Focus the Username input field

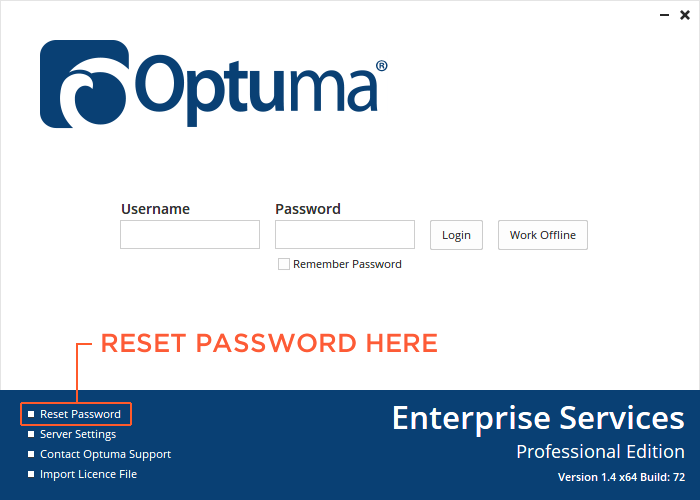pos(190,234)
